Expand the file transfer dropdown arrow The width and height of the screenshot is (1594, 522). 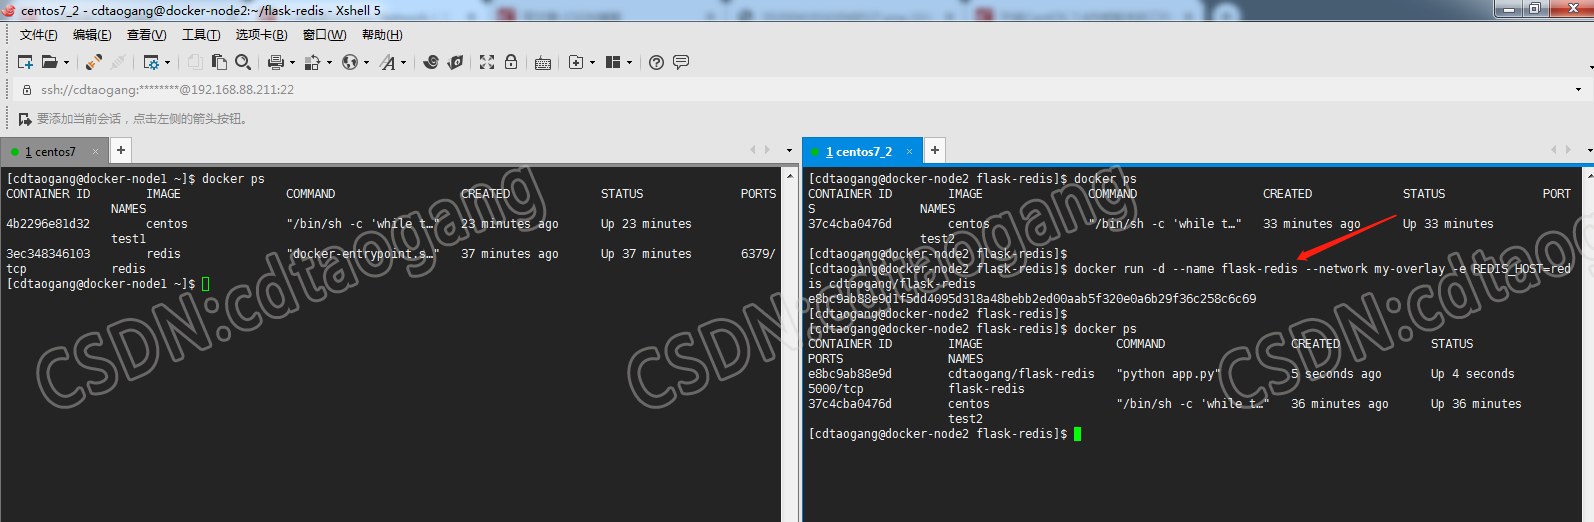329,62
